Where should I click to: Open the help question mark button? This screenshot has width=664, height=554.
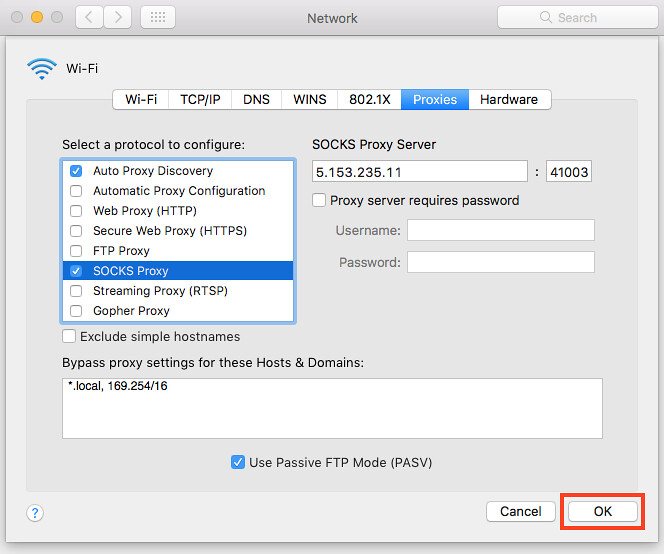click(x=35, y=513)
